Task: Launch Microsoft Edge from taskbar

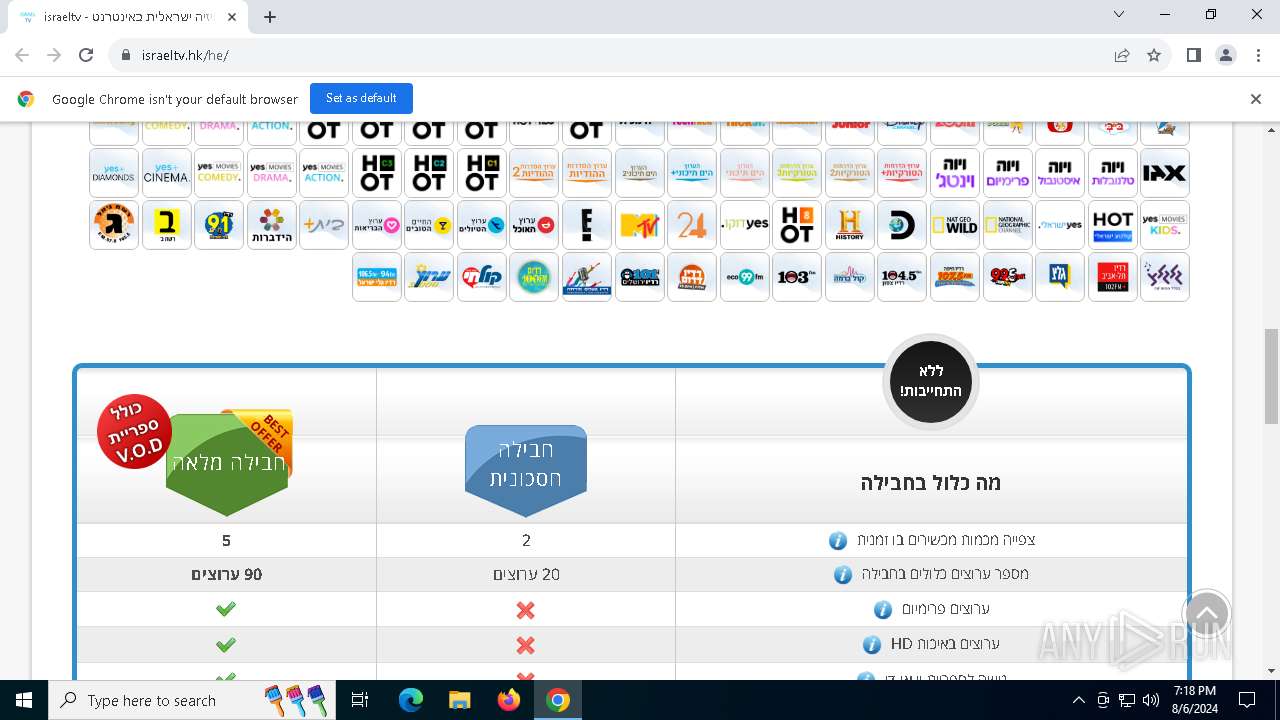Action: (411, 700)
